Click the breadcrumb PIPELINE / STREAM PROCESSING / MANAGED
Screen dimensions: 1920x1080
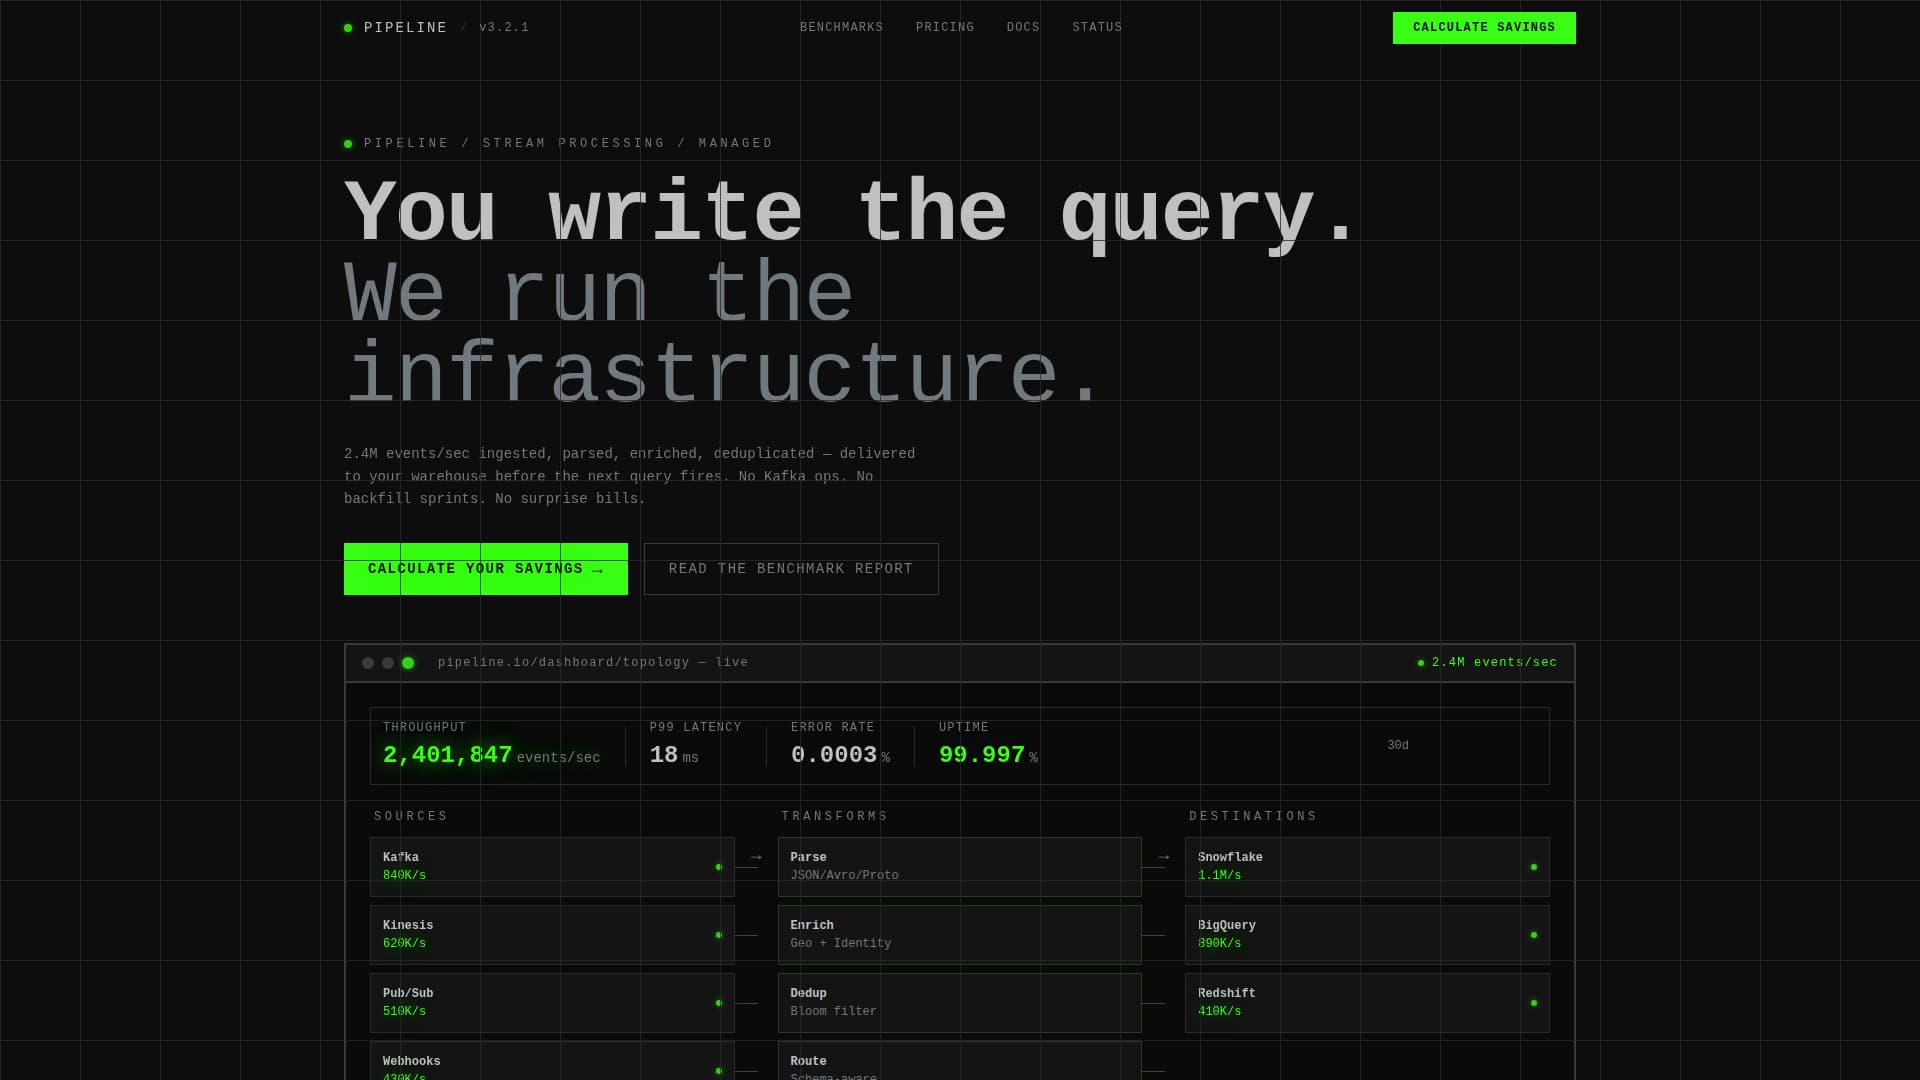tap(568, 144)
